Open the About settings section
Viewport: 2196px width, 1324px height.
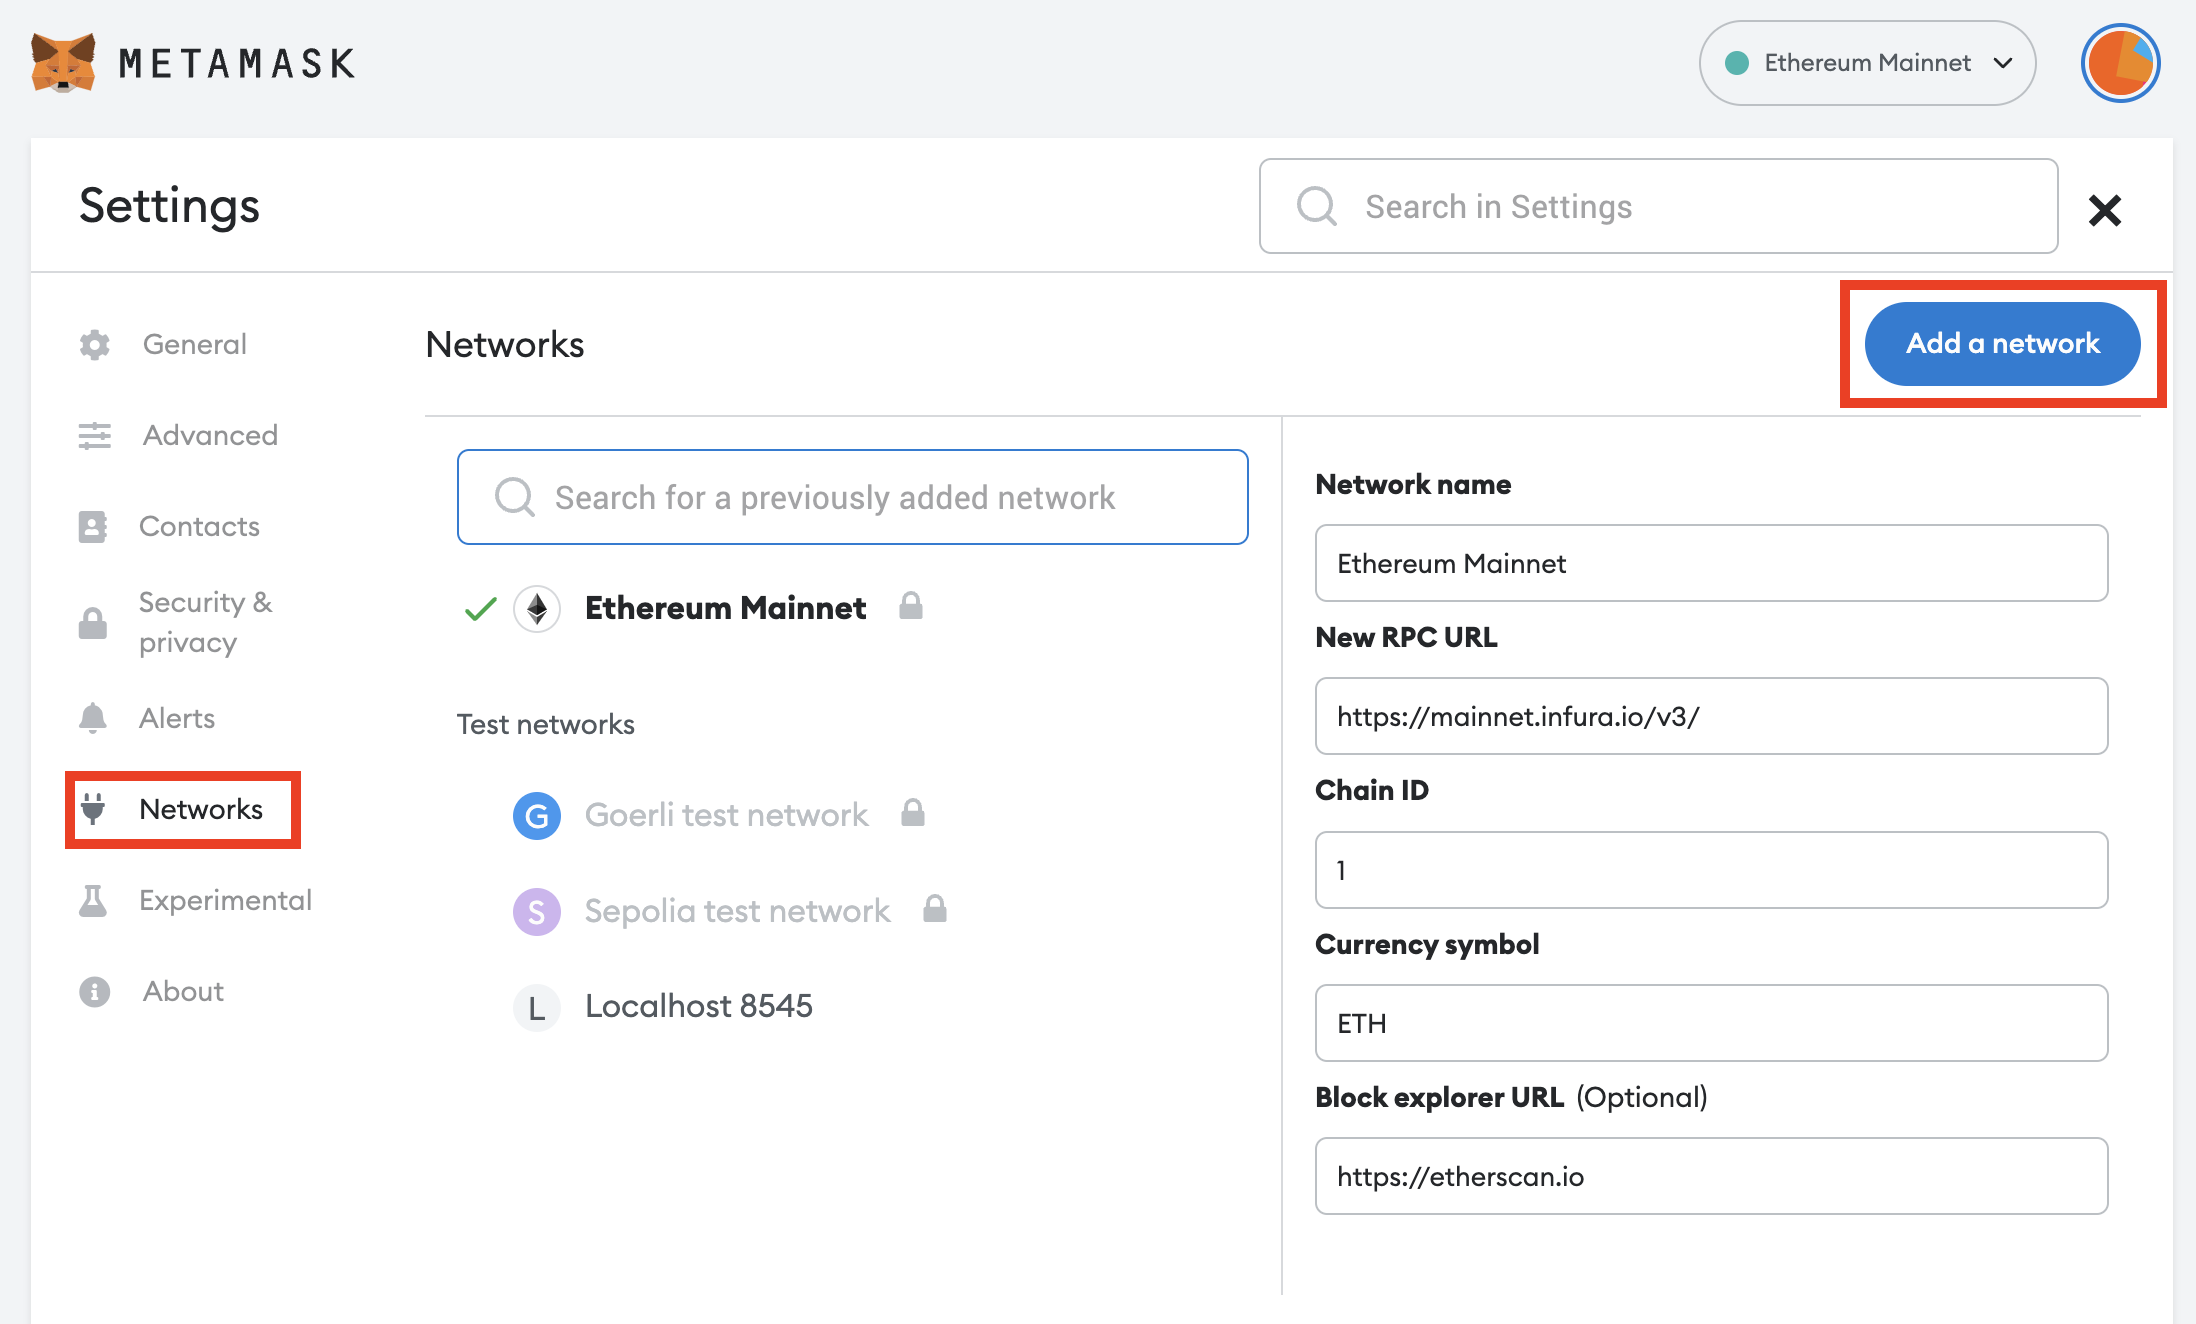[x=183, y=992]
